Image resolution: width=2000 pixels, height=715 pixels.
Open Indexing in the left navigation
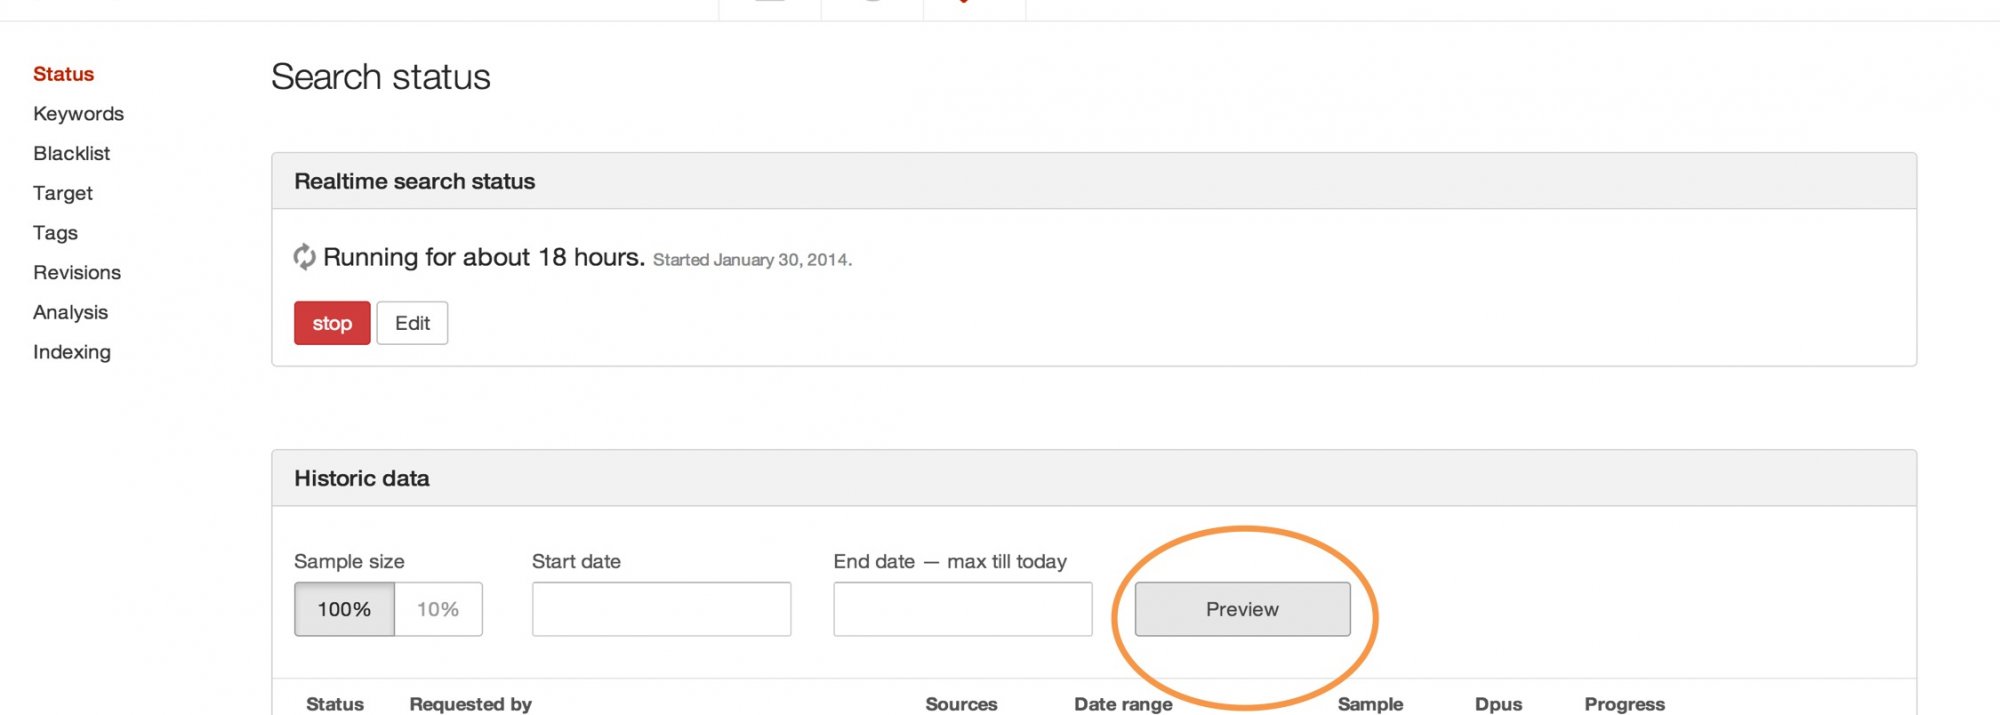(71, 352)
